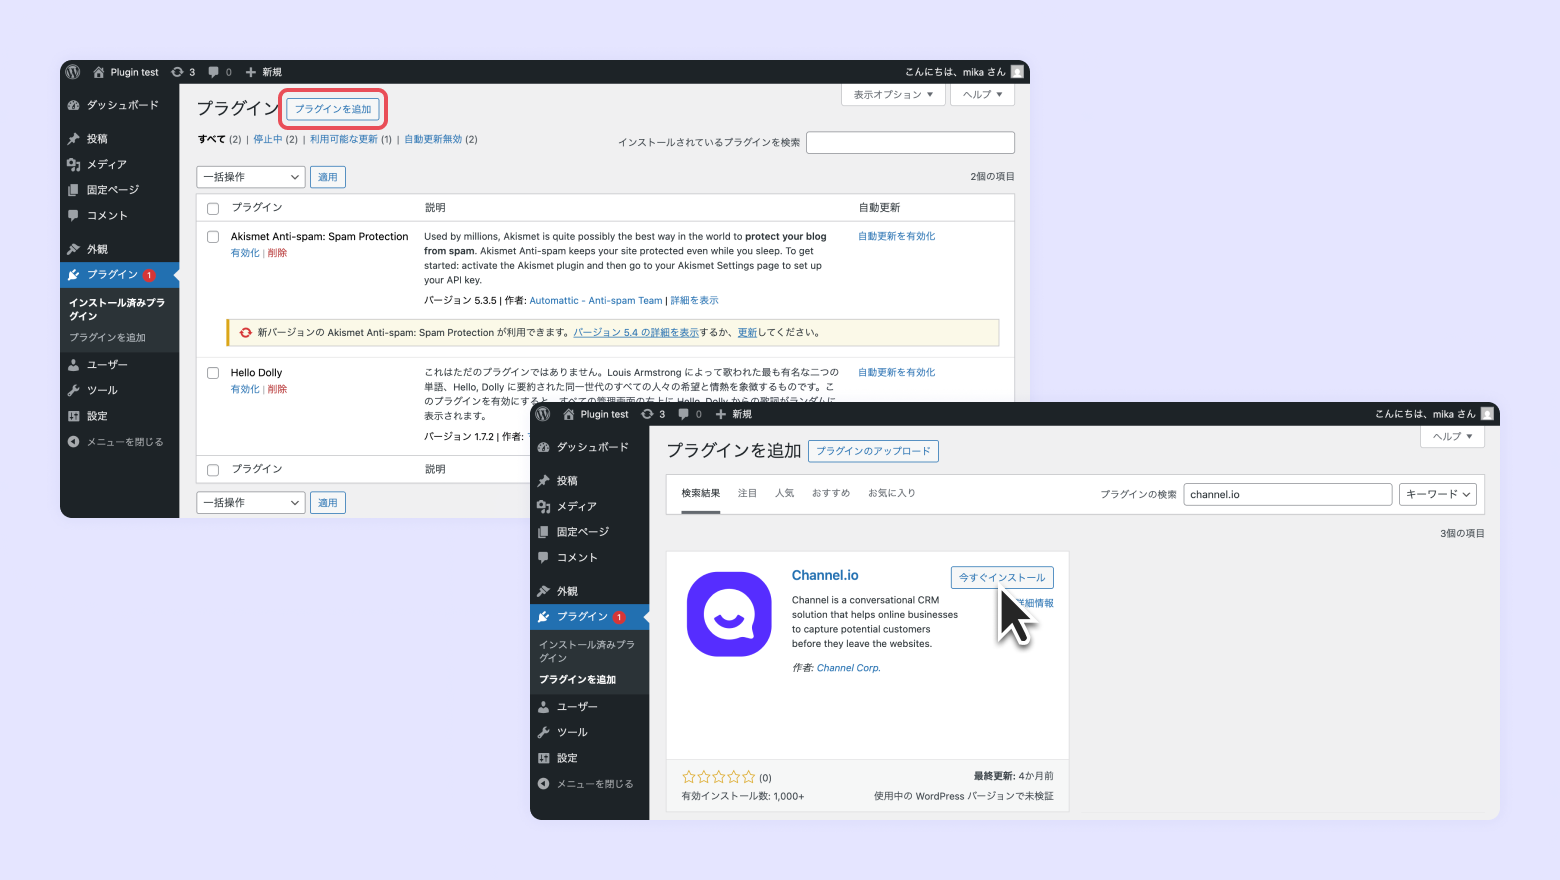1560x880 pixels.
Task: Check the Akismet Anti-spam plugin checkbox
Action: pos(213,237)
